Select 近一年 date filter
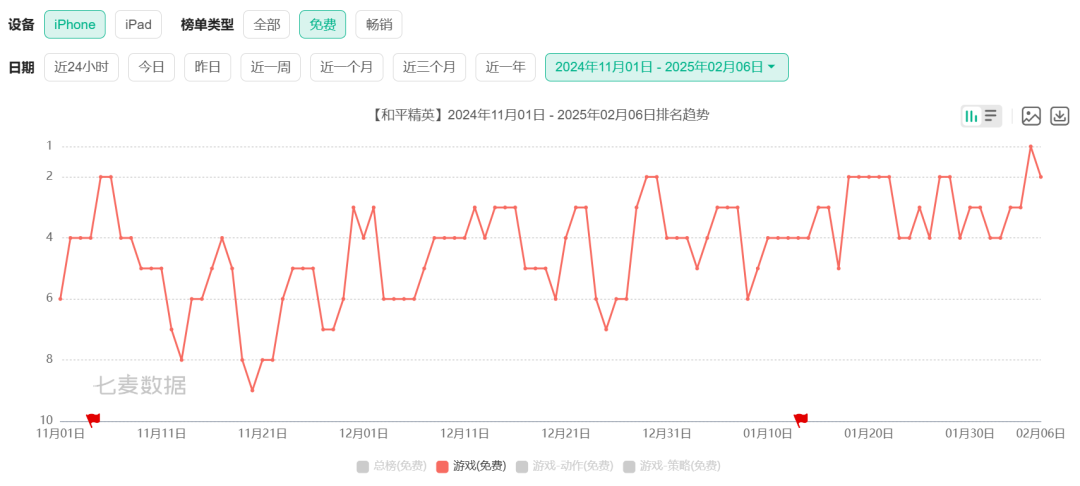Viewport: 1080px width, 486px height. coord(506,67)
